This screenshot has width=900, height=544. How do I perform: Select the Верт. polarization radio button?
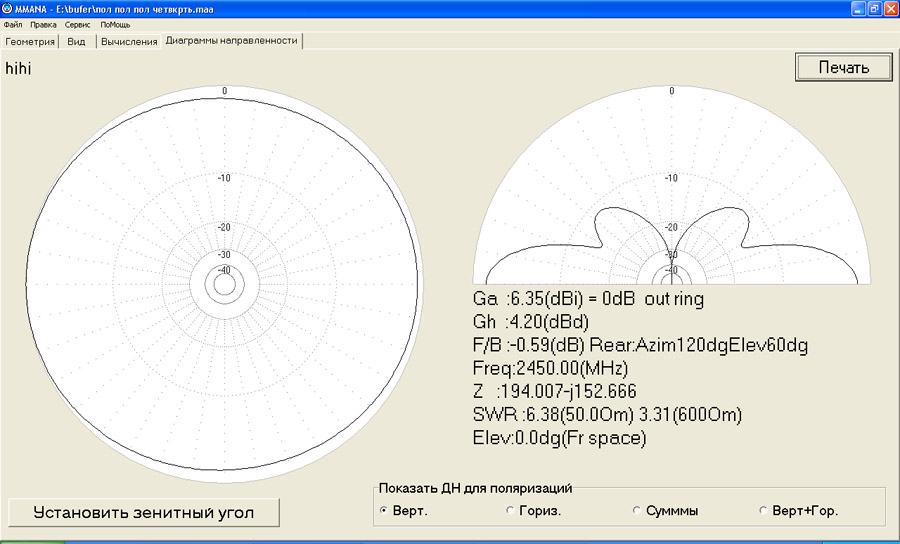(383, 510)
